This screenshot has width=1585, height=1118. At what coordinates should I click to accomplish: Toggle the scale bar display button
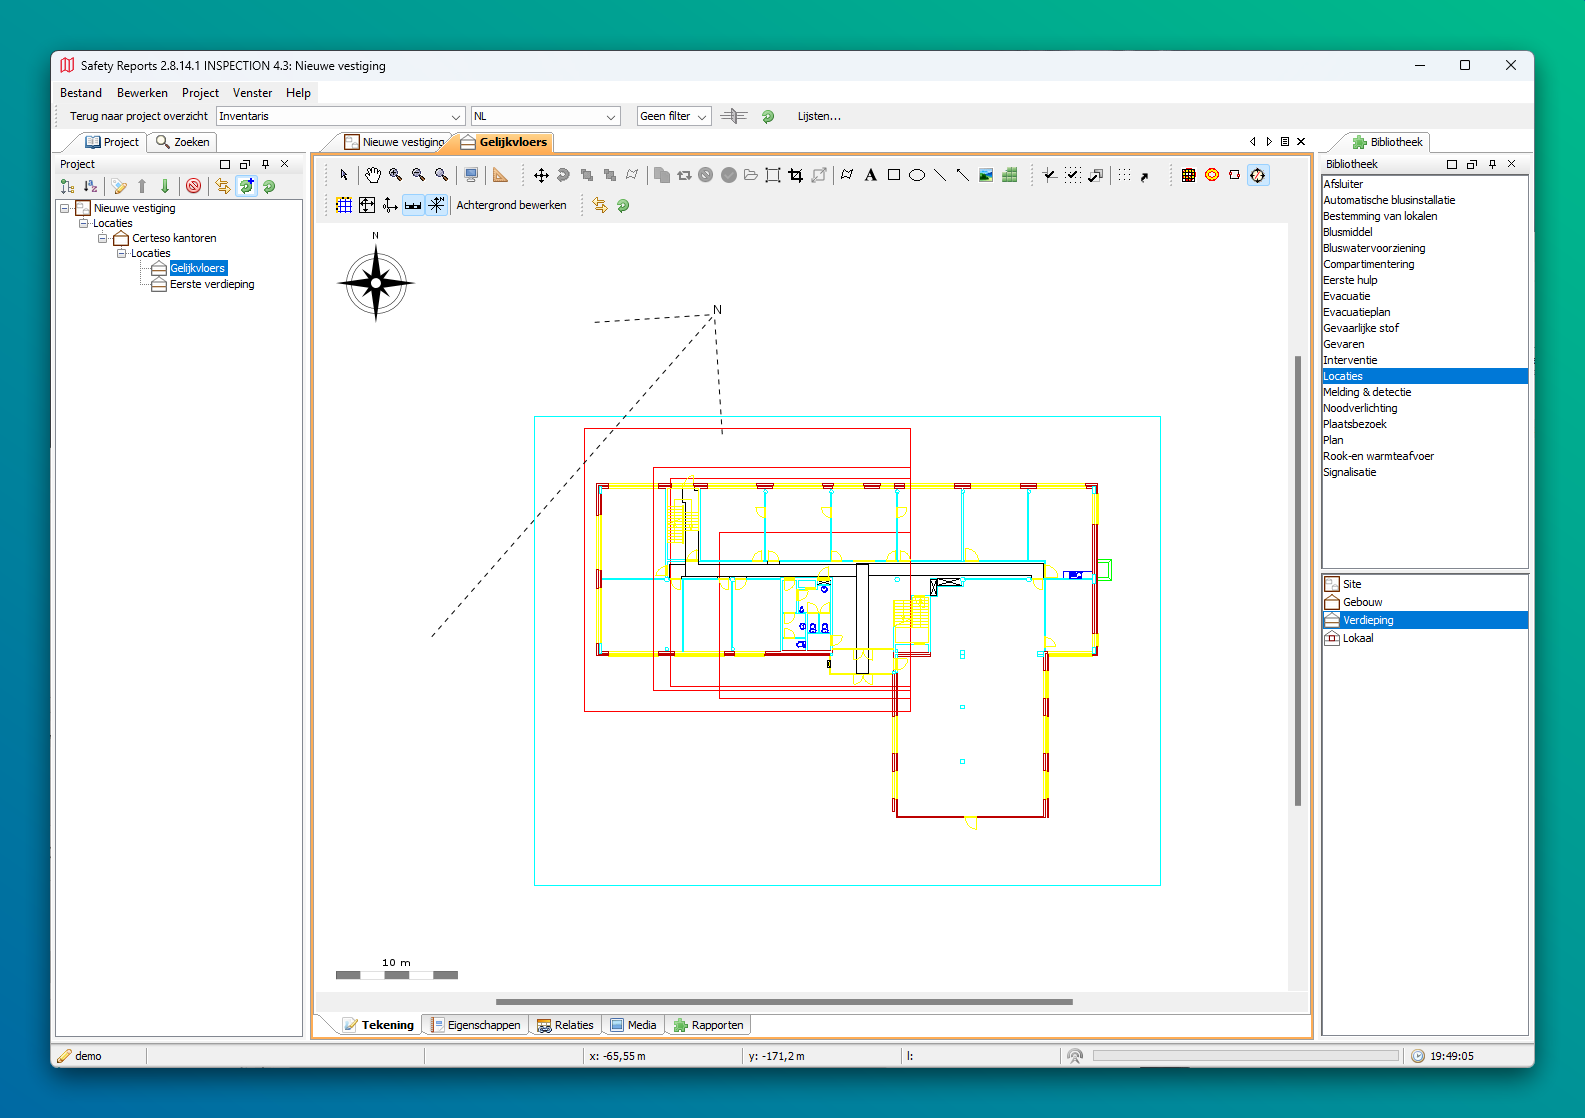[x=413, y=205]
